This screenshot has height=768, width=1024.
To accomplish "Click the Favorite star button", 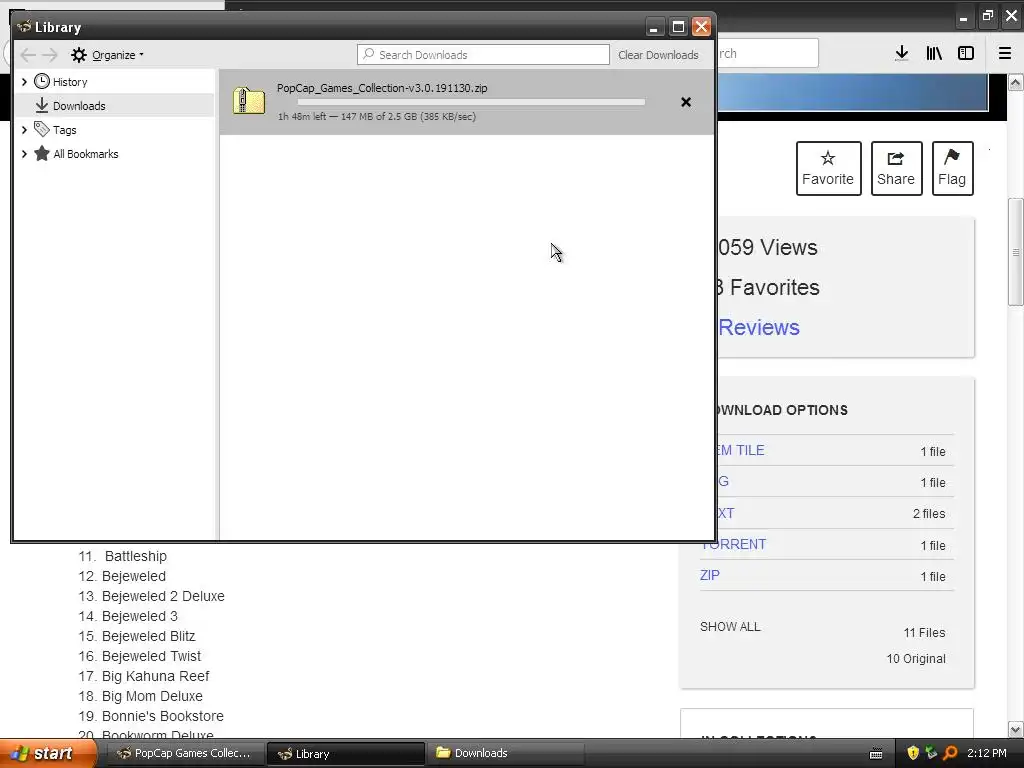I will click(828, 168).
